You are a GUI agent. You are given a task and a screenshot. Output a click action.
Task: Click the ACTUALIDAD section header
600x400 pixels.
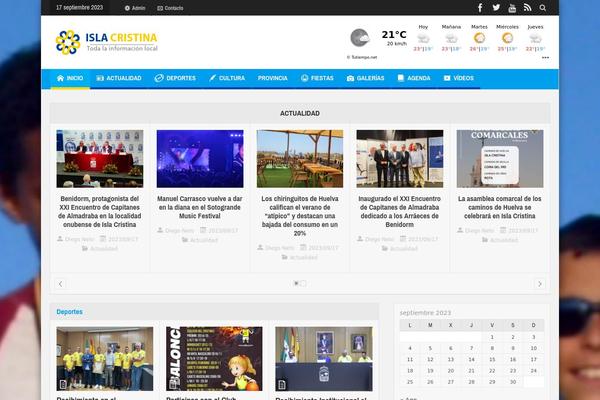(300, 114)
